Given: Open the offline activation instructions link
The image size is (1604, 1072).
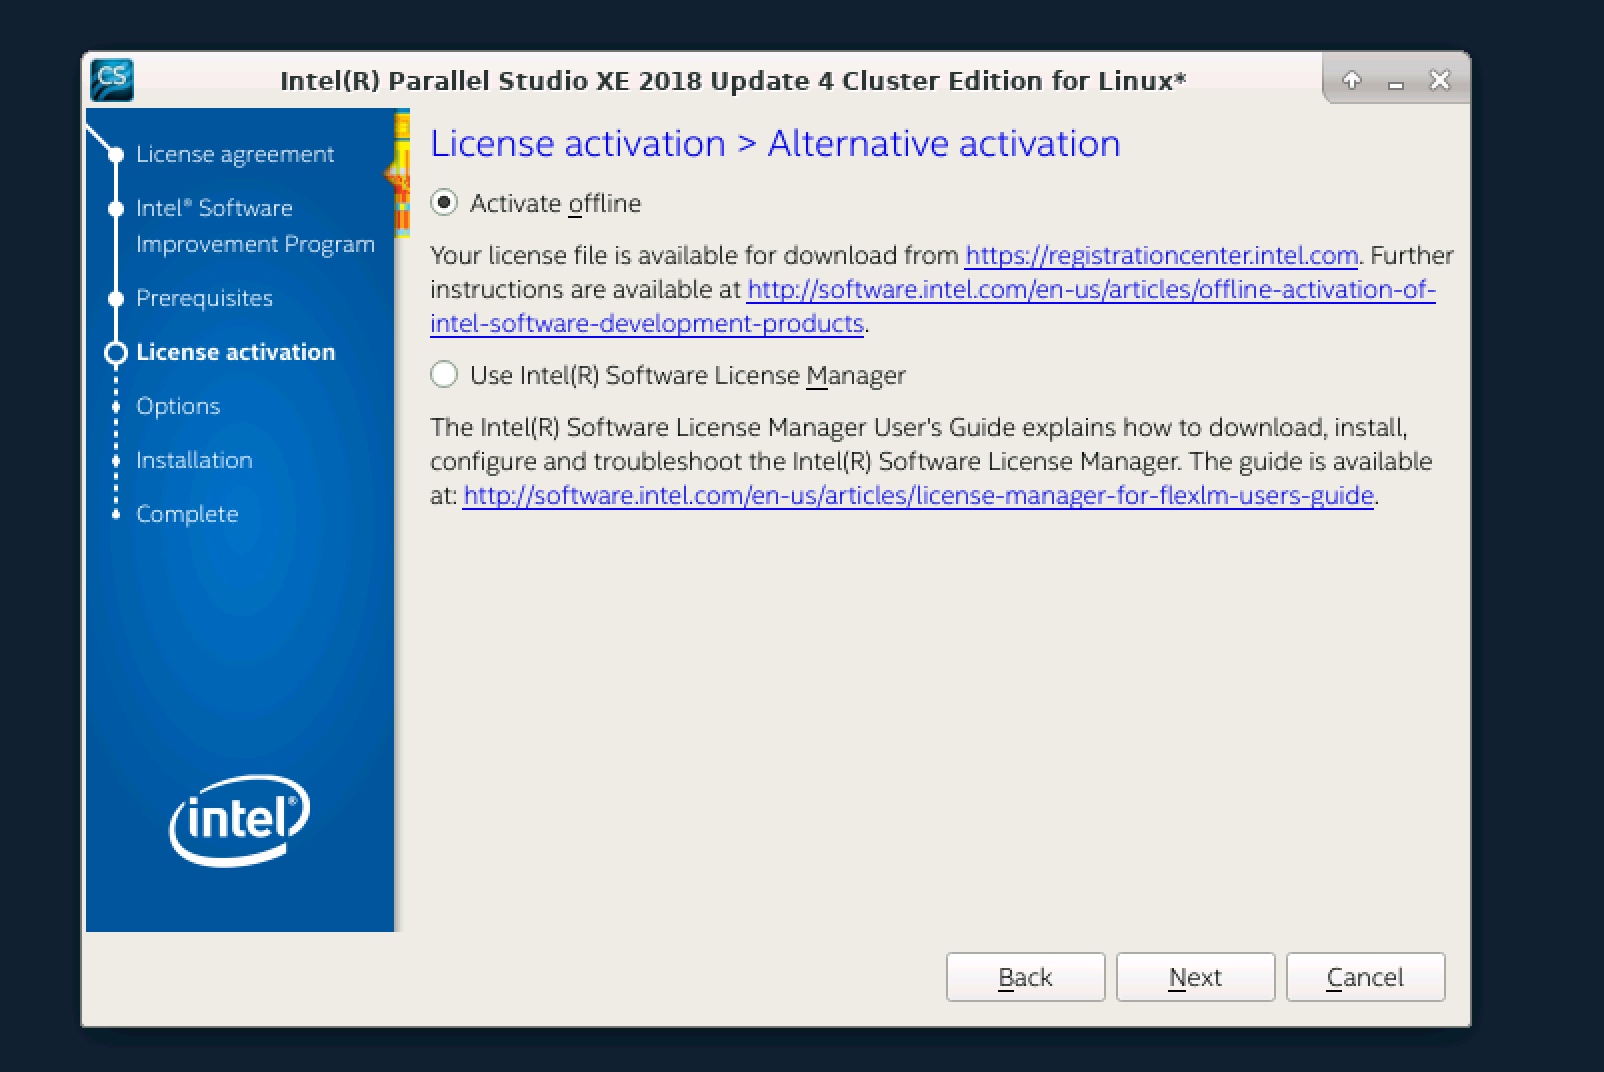Looking at the screenshot, I should (x=1090, y=290).
